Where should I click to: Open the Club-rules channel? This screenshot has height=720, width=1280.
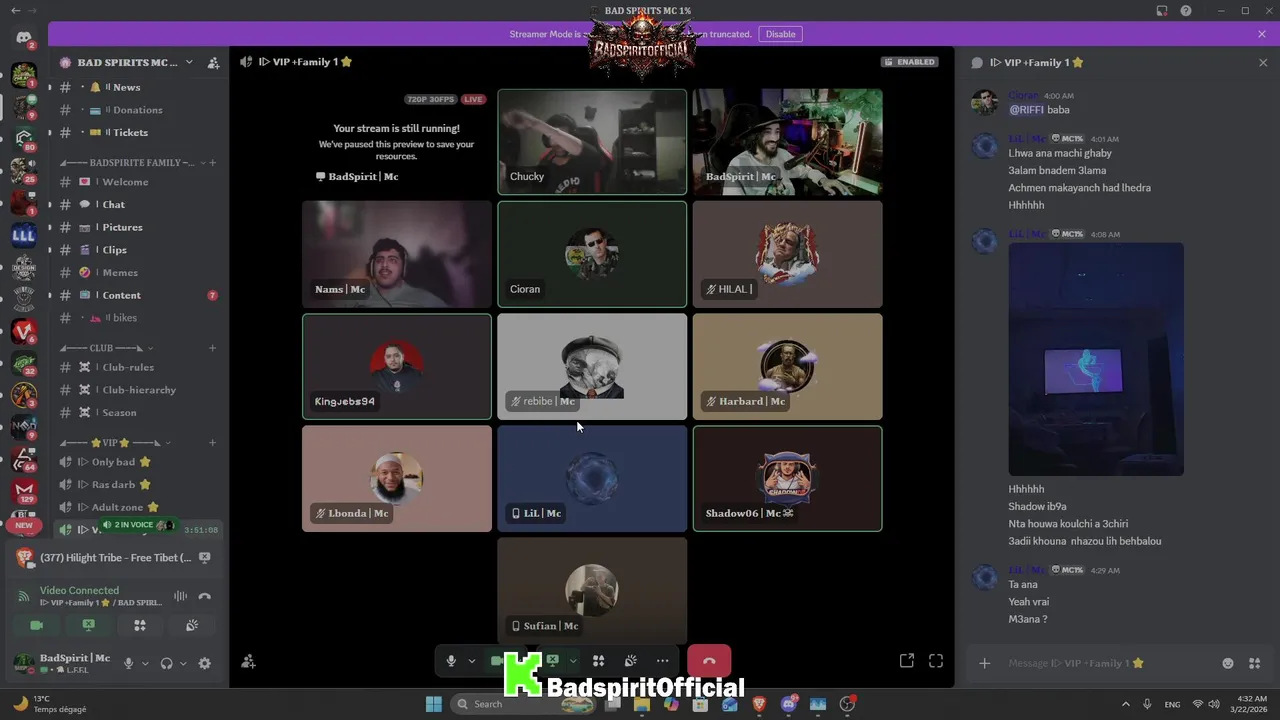pos(140,367)
